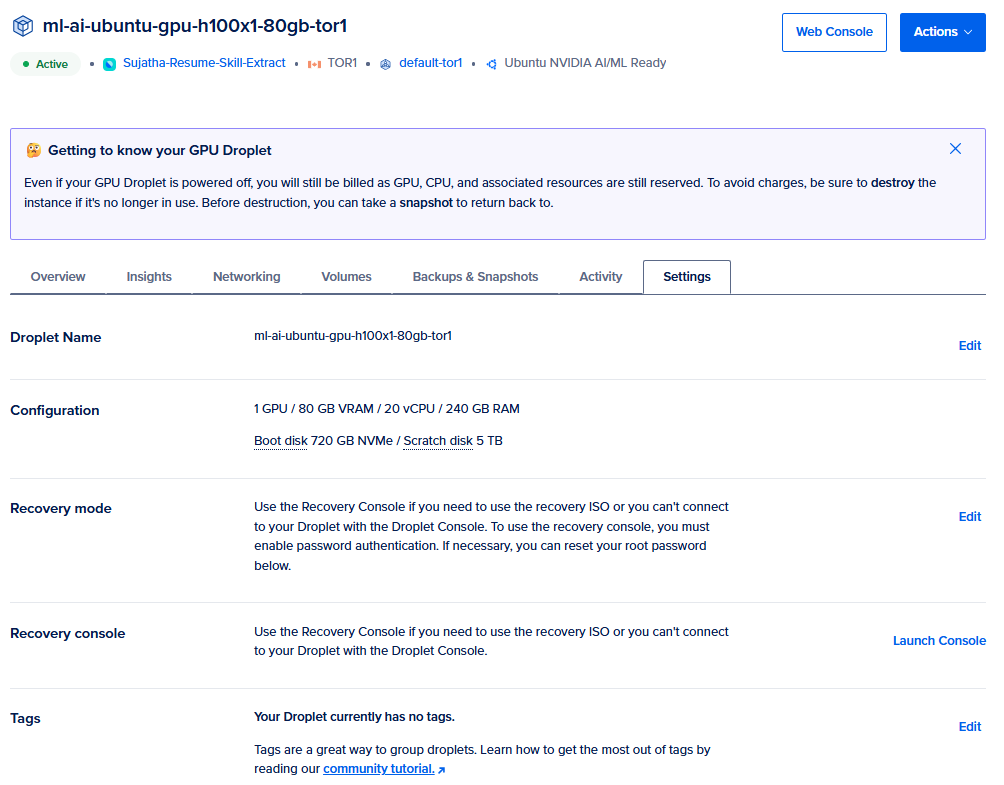Click the project icon before Sujatha-Resume-Skill-Extract
This screenshot has width=1004, height=785.
109,62
